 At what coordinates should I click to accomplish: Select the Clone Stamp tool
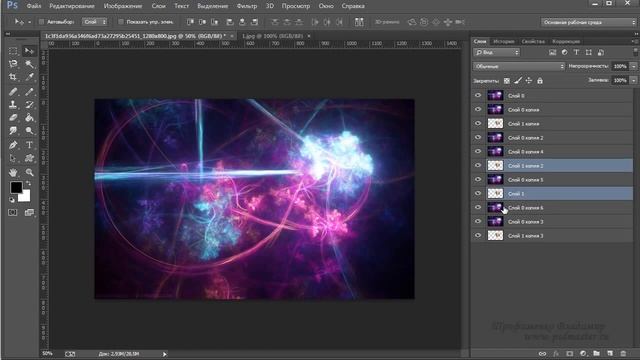[x=13, y=105]
